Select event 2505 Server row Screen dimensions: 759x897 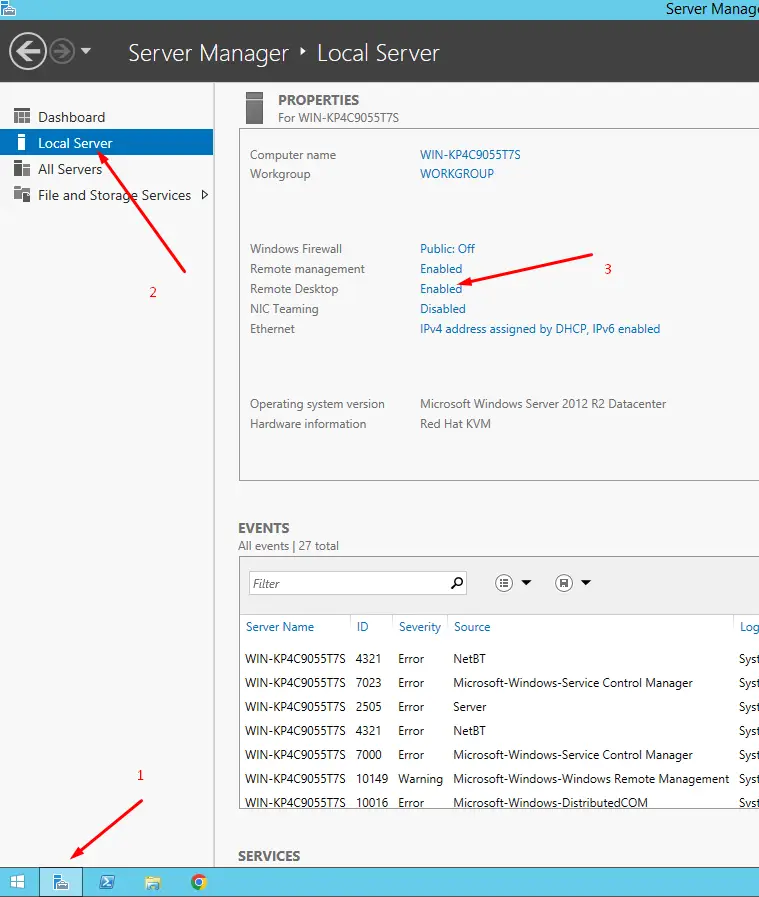[x=499, y=707]
